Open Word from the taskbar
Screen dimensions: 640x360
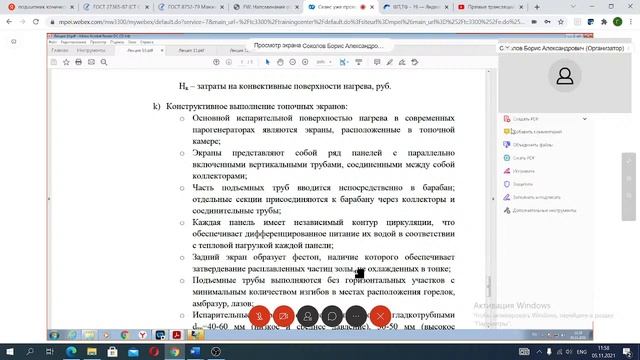pyautogui.click(x=195, y=351)
